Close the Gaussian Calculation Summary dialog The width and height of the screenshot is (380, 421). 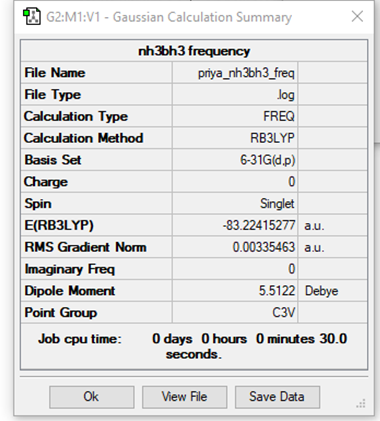[x=357, y=16]
